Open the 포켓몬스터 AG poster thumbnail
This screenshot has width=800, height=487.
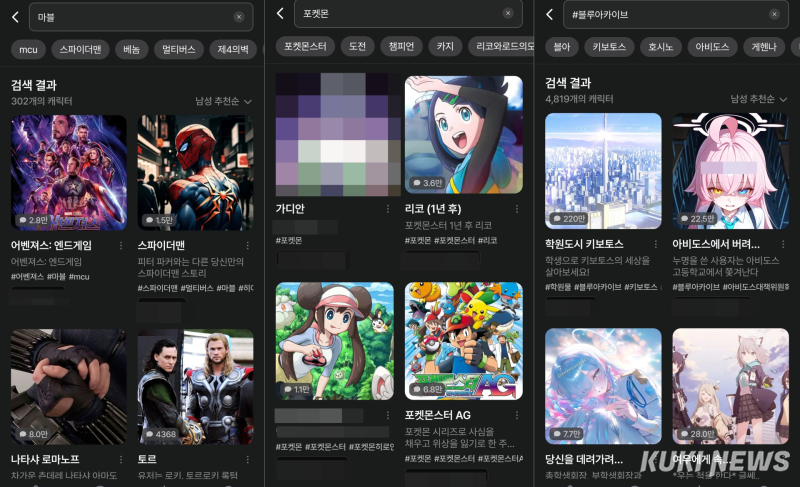click(464, 341)
